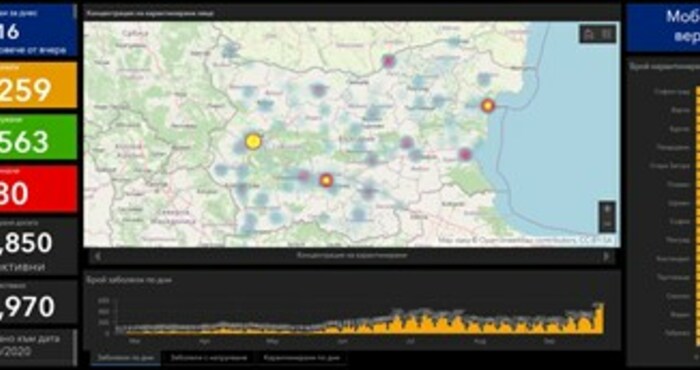Screen dimensions: 700x370
Task: Go to previous map view arrow
Action: 98,256
